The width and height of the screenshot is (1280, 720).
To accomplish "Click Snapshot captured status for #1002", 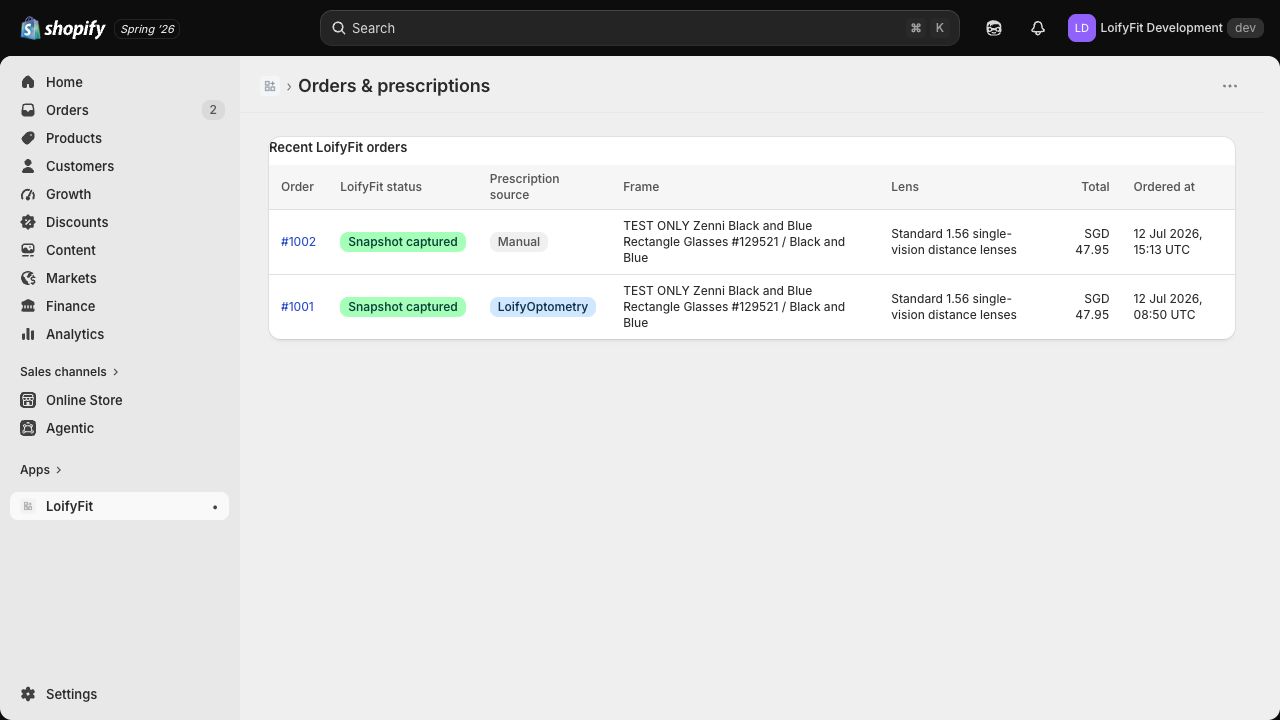I will point(403,242).
